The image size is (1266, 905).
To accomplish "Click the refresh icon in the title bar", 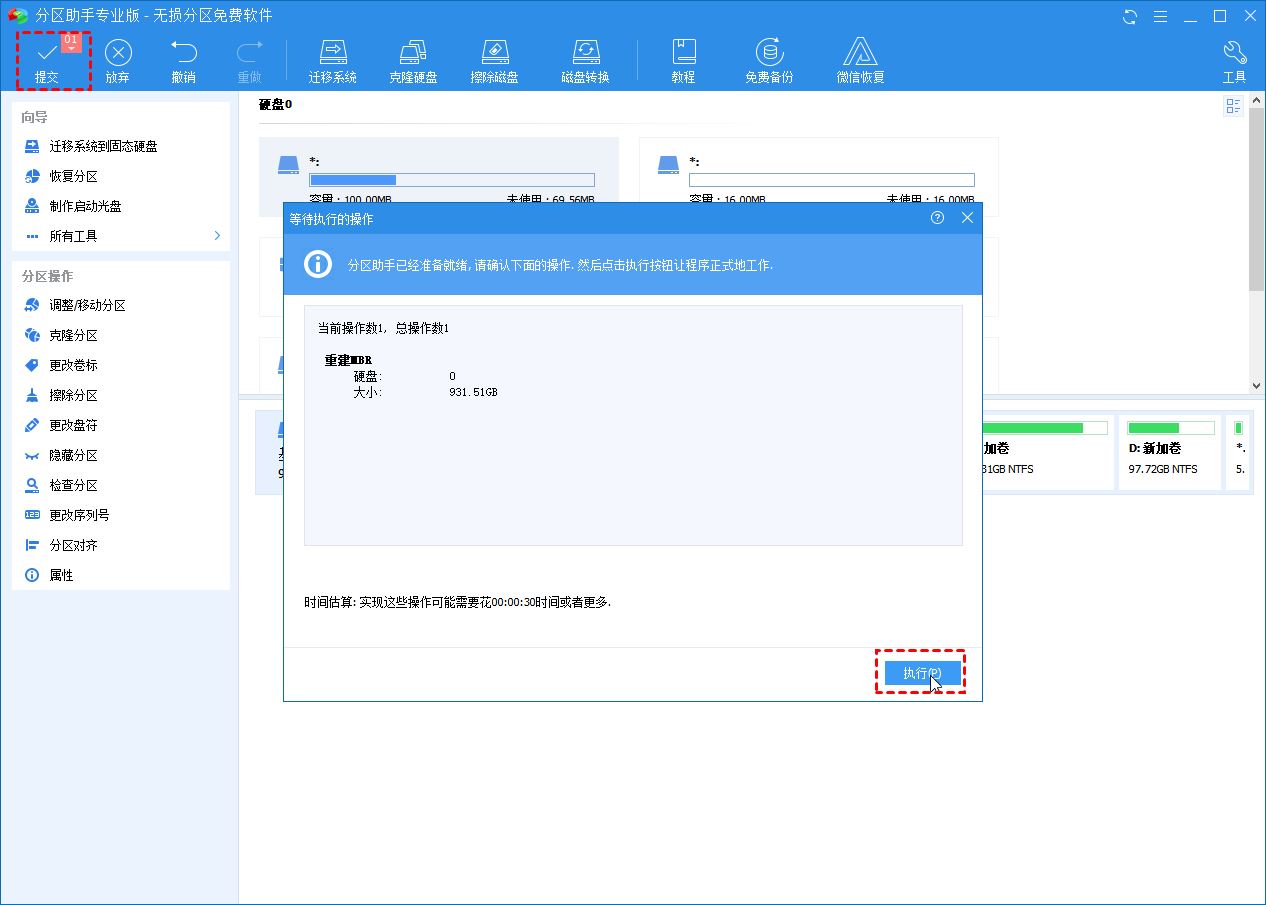I will coord(1129,16).
